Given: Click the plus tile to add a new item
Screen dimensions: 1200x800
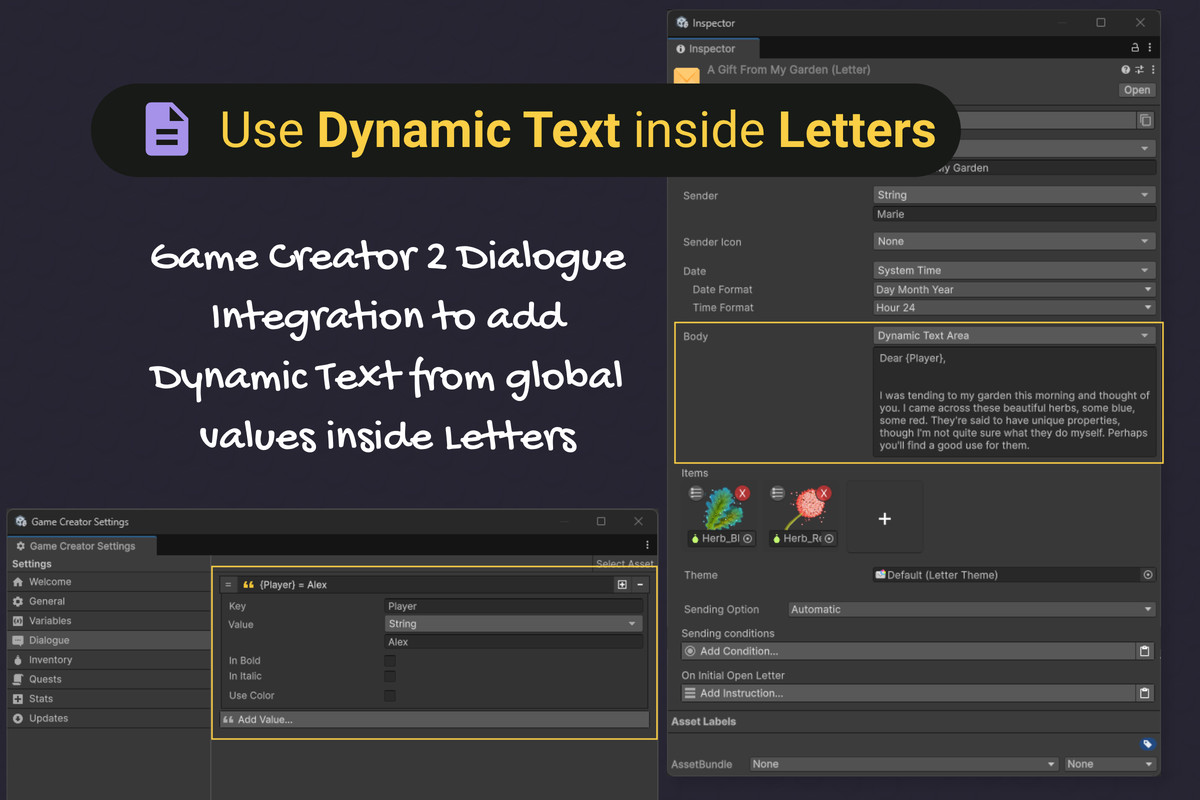Looking at the screenshot, I should tap(884, 516).
